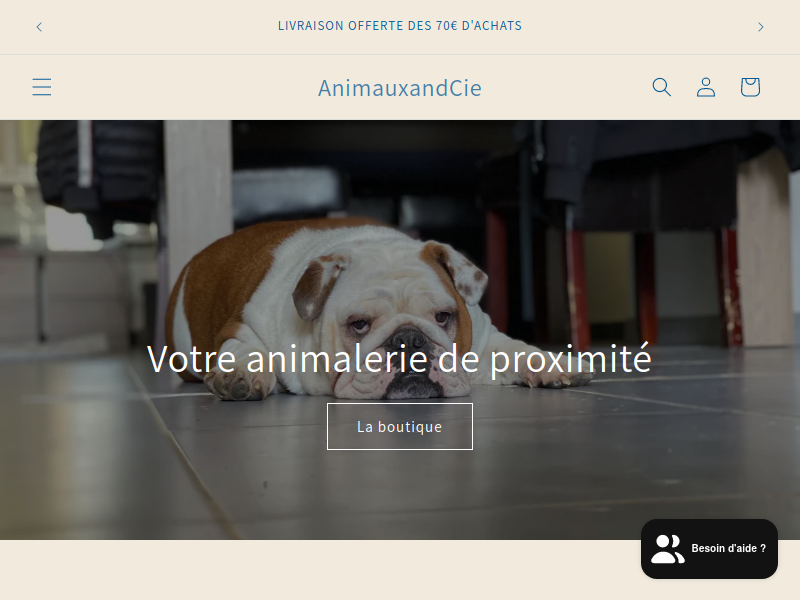Viewport: 800px width, 600px height.
Task: Open the Besoin d'aide ? chat
Action: pos(709,549)
